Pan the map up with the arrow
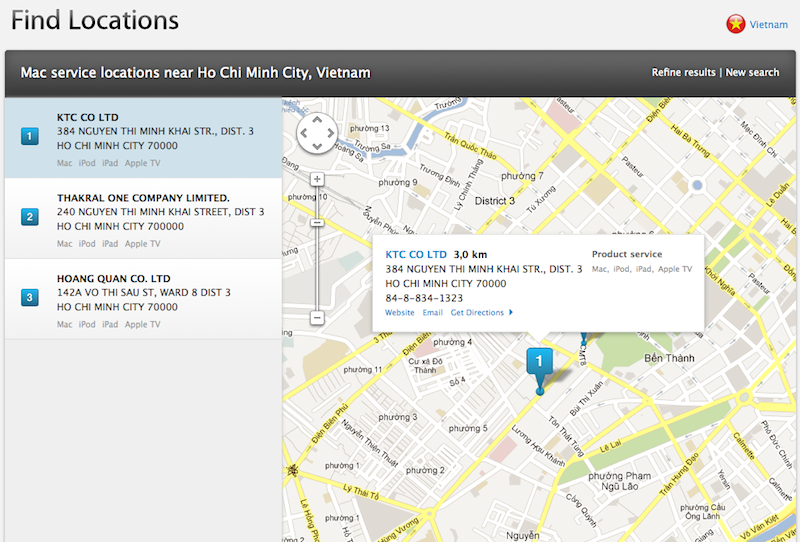This screenshot has width=800, height=542. (317, 120)
